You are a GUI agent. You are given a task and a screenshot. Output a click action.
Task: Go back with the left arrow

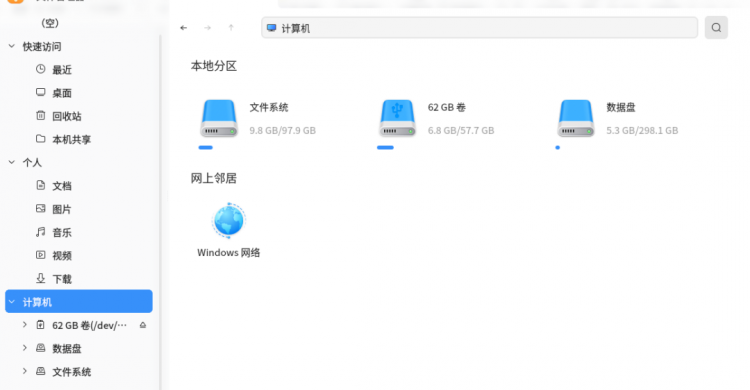[184, 28]
